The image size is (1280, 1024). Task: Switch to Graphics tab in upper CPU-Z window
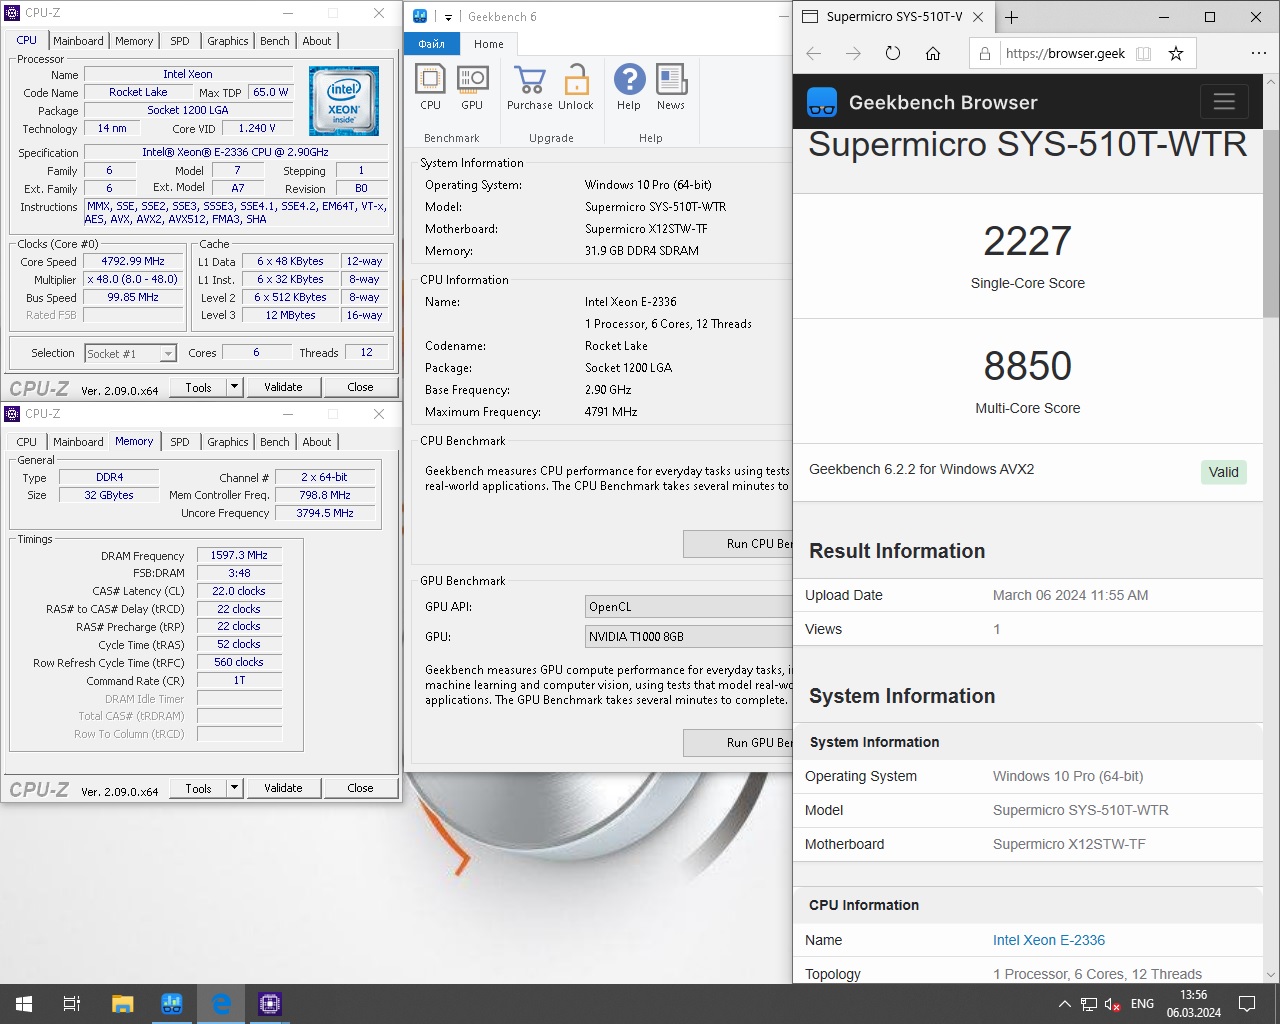[x=228, y=41]
